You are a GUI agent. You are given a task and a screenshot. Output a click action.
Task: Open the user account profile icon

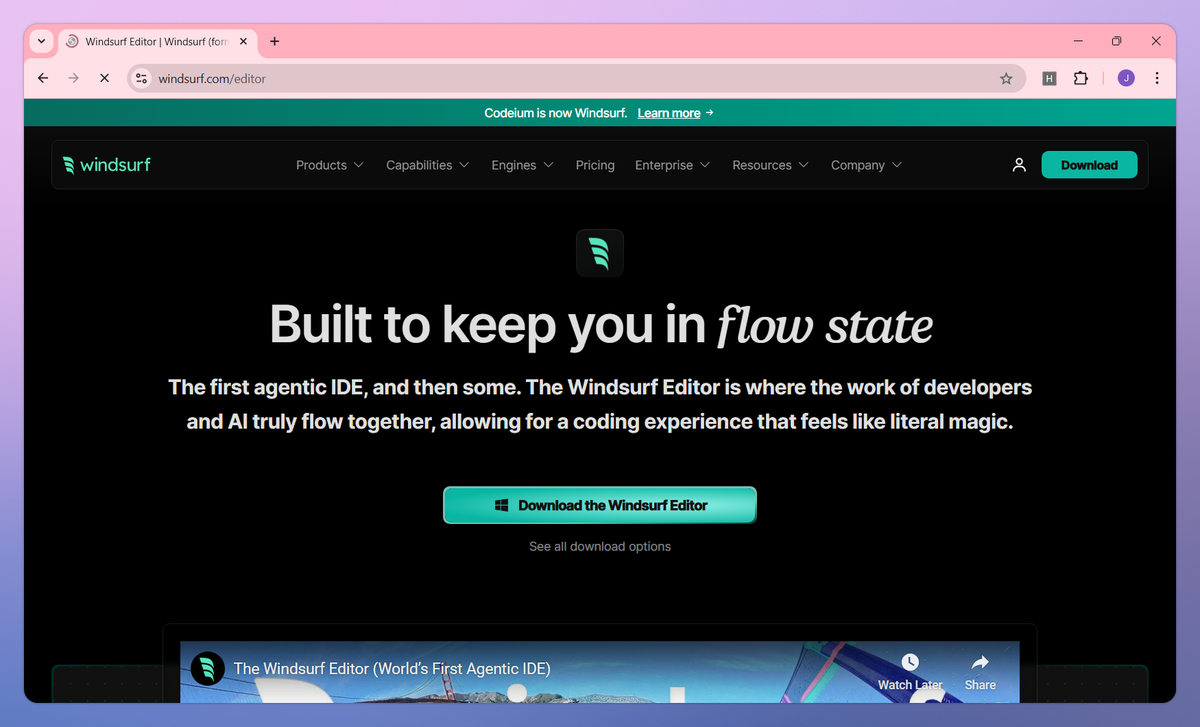(x=1019, y=165)
